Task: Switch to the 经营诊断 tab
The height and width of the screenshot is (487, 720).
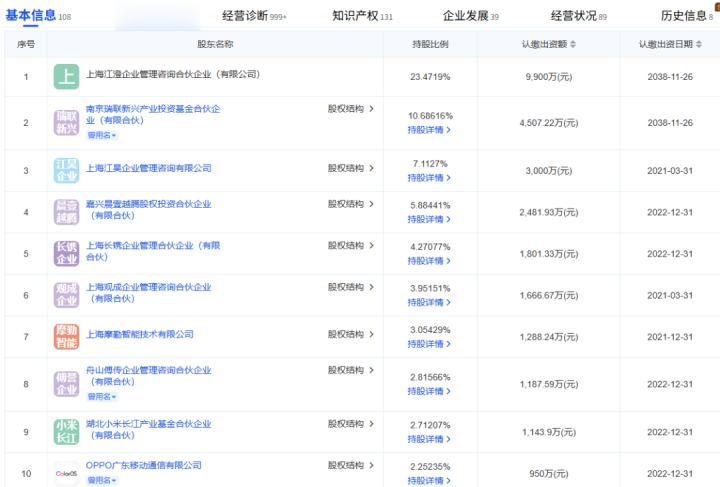Action: click(254, 16)
